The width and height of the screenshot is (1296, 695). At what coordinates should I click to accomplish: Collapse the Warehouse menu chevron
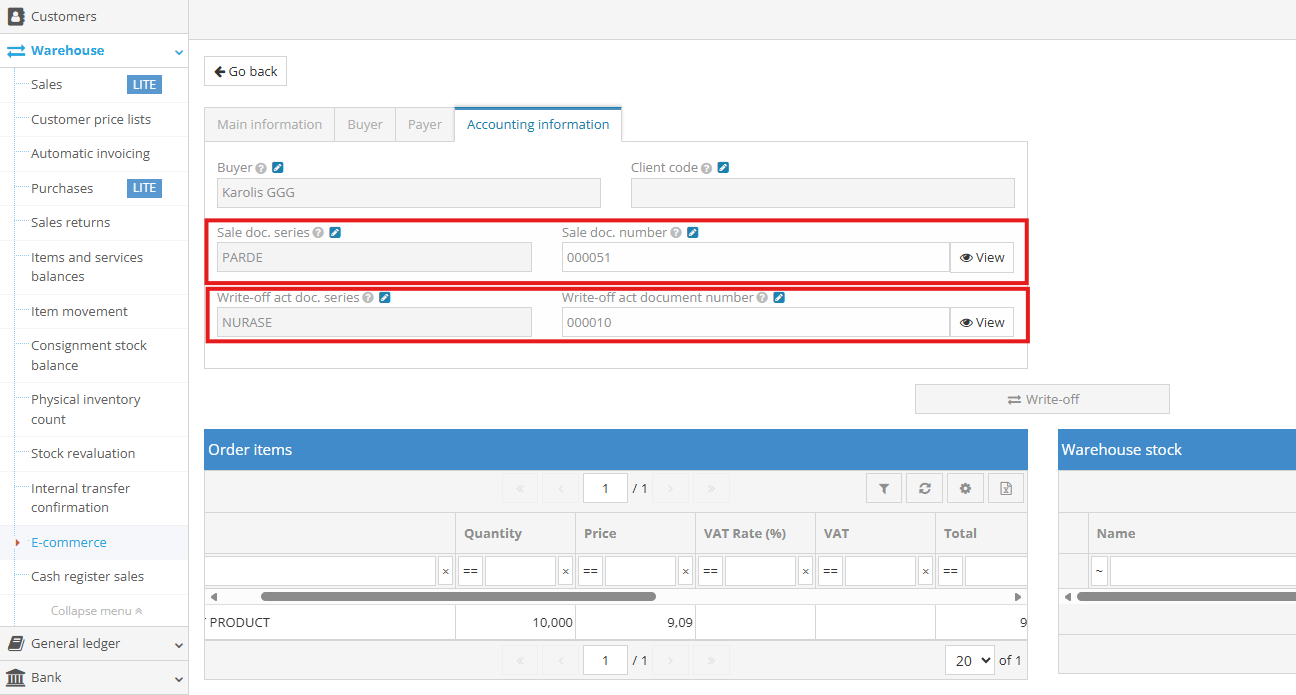click(179, 50)
